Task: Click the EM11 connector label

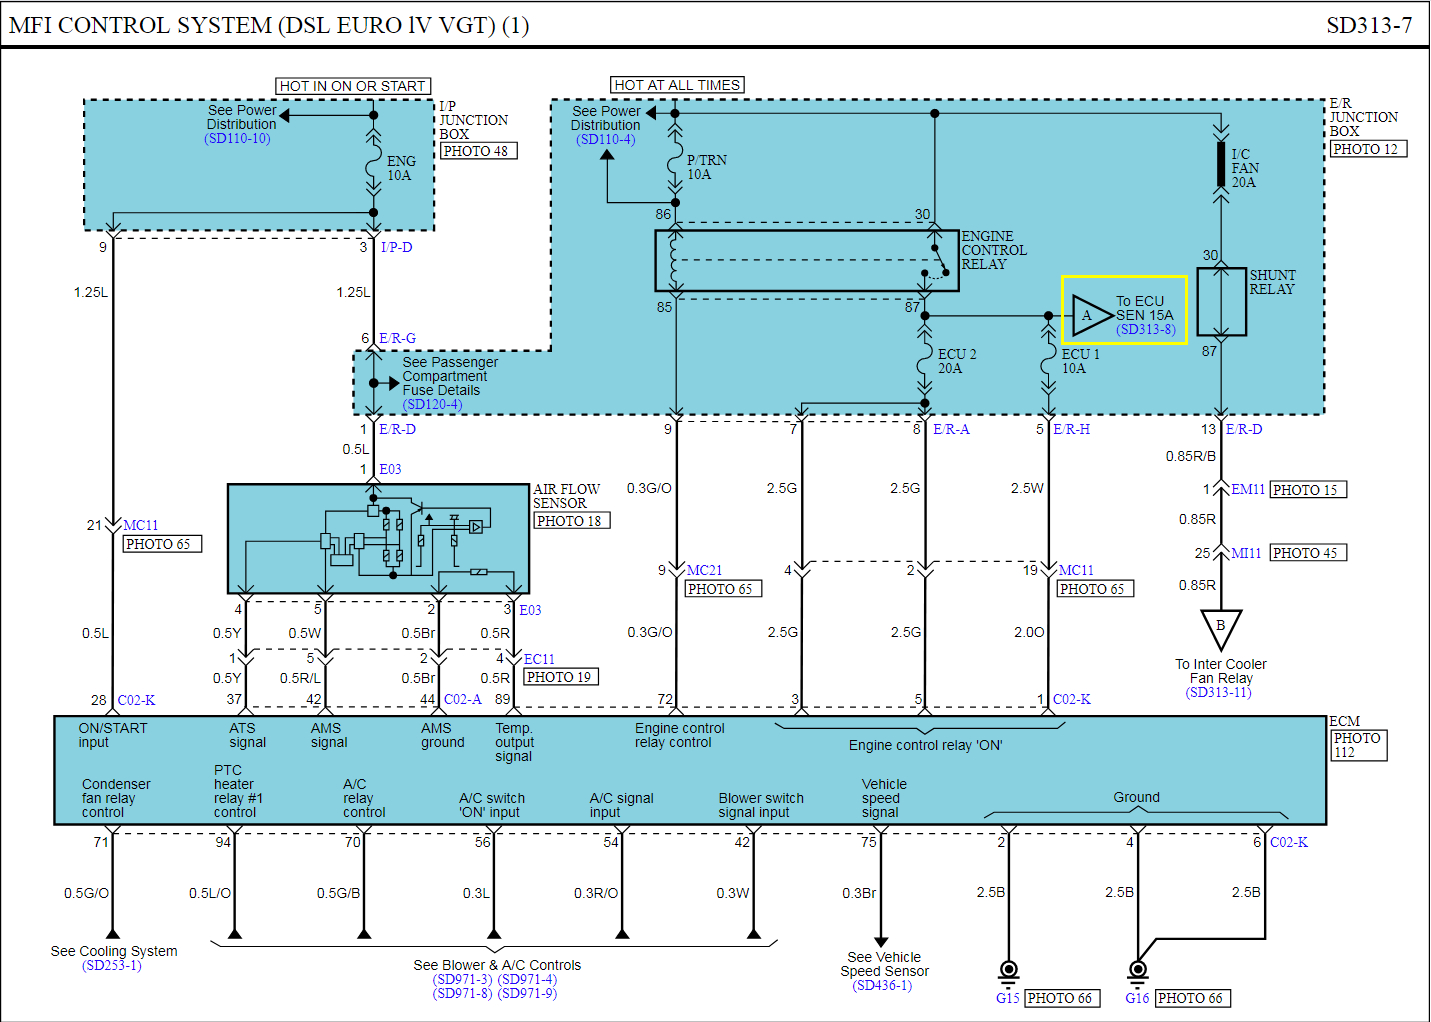Action: tap(1248, 489)
